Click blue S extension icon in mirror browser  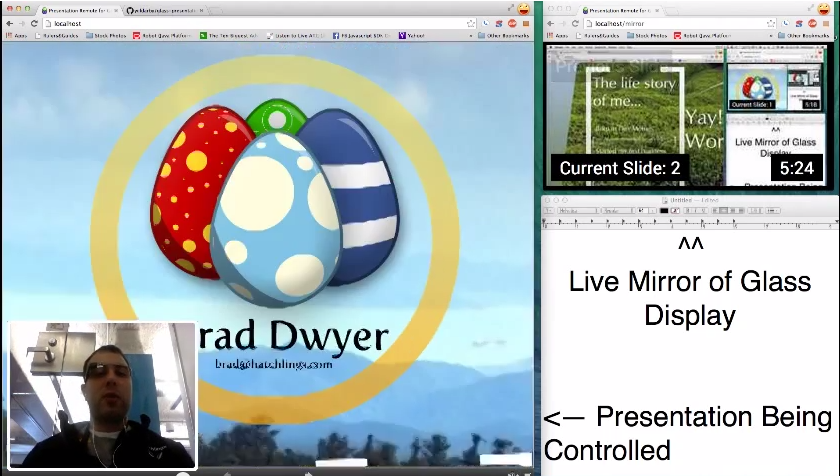[799, 24]
